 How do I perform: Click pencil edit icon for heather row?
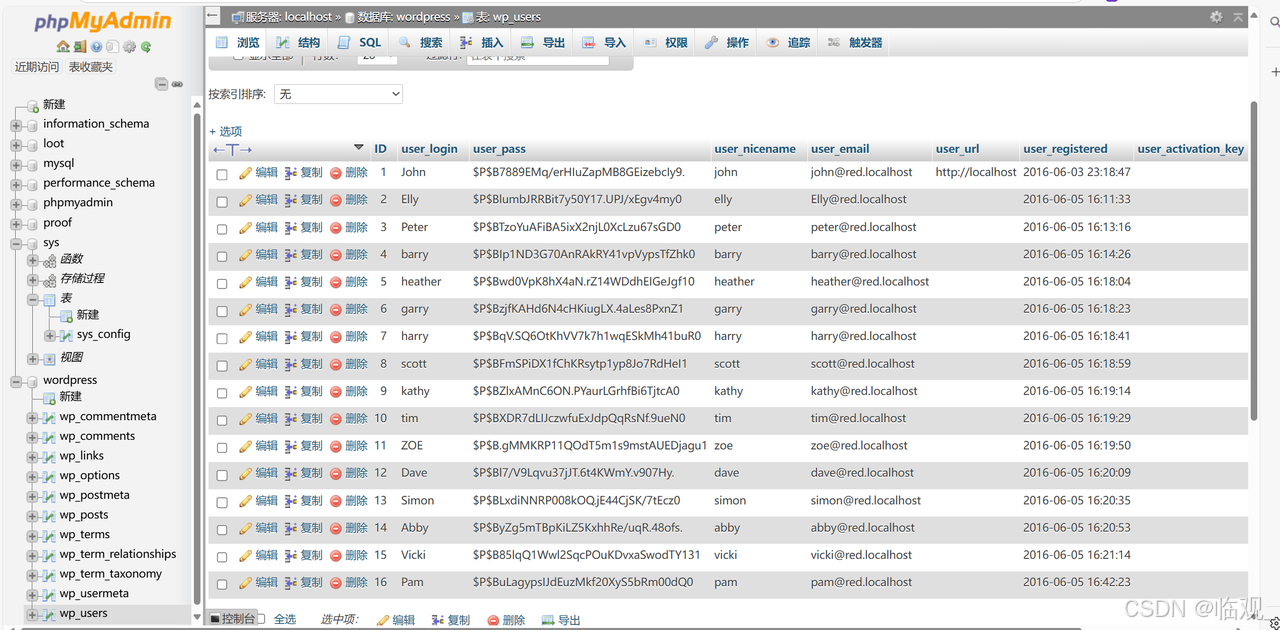[246, 282]
